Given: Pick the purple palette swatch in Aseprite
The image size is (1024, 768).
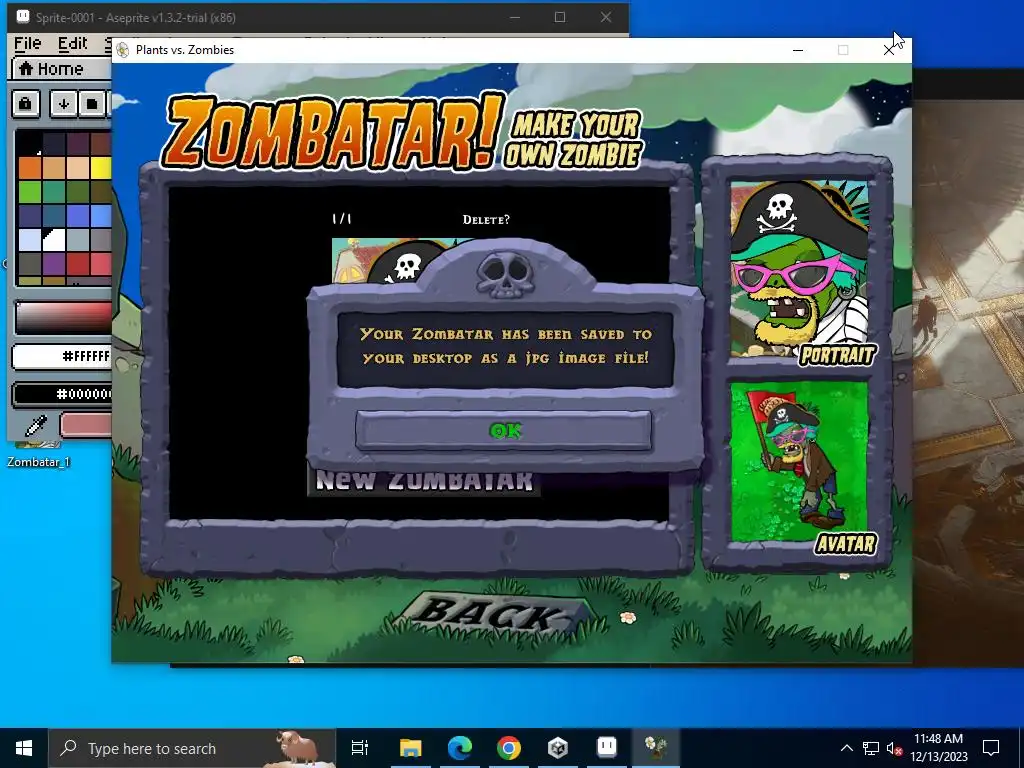Looking at the screenshot, I should (x=54, y=263).
